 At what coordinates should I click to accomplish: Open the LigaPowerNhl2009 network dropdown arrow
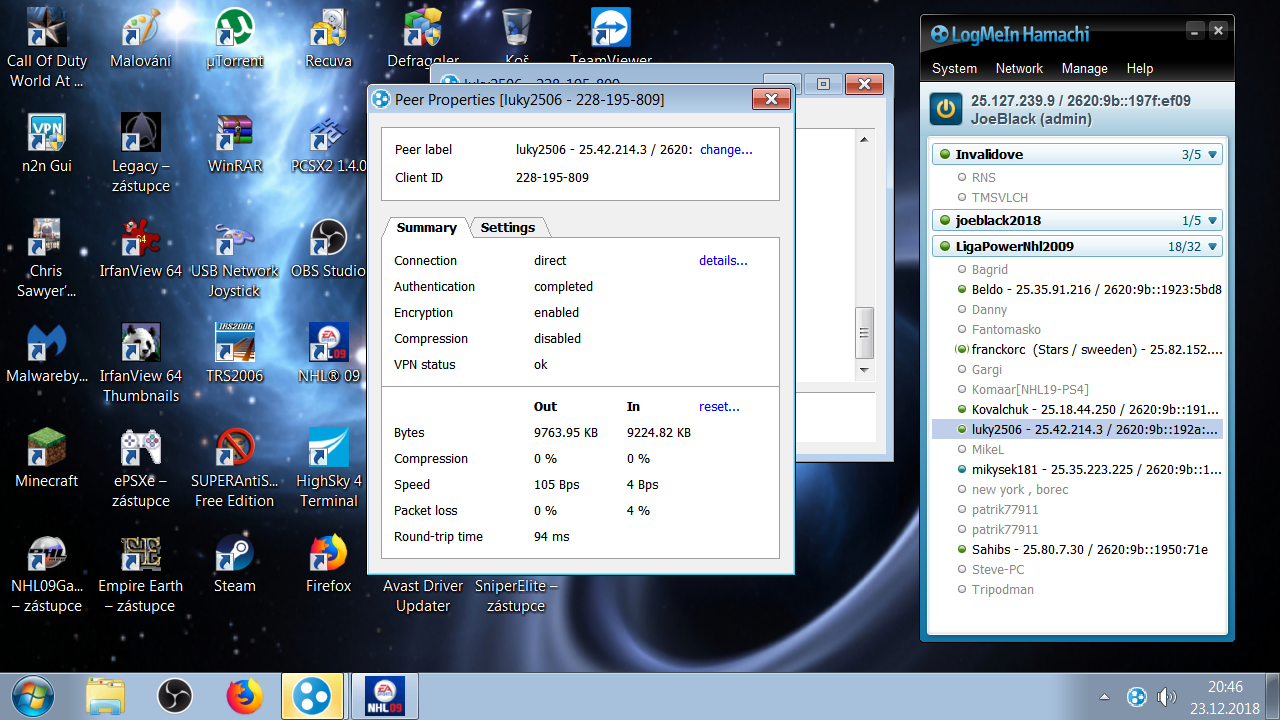tap(1212, 247)
